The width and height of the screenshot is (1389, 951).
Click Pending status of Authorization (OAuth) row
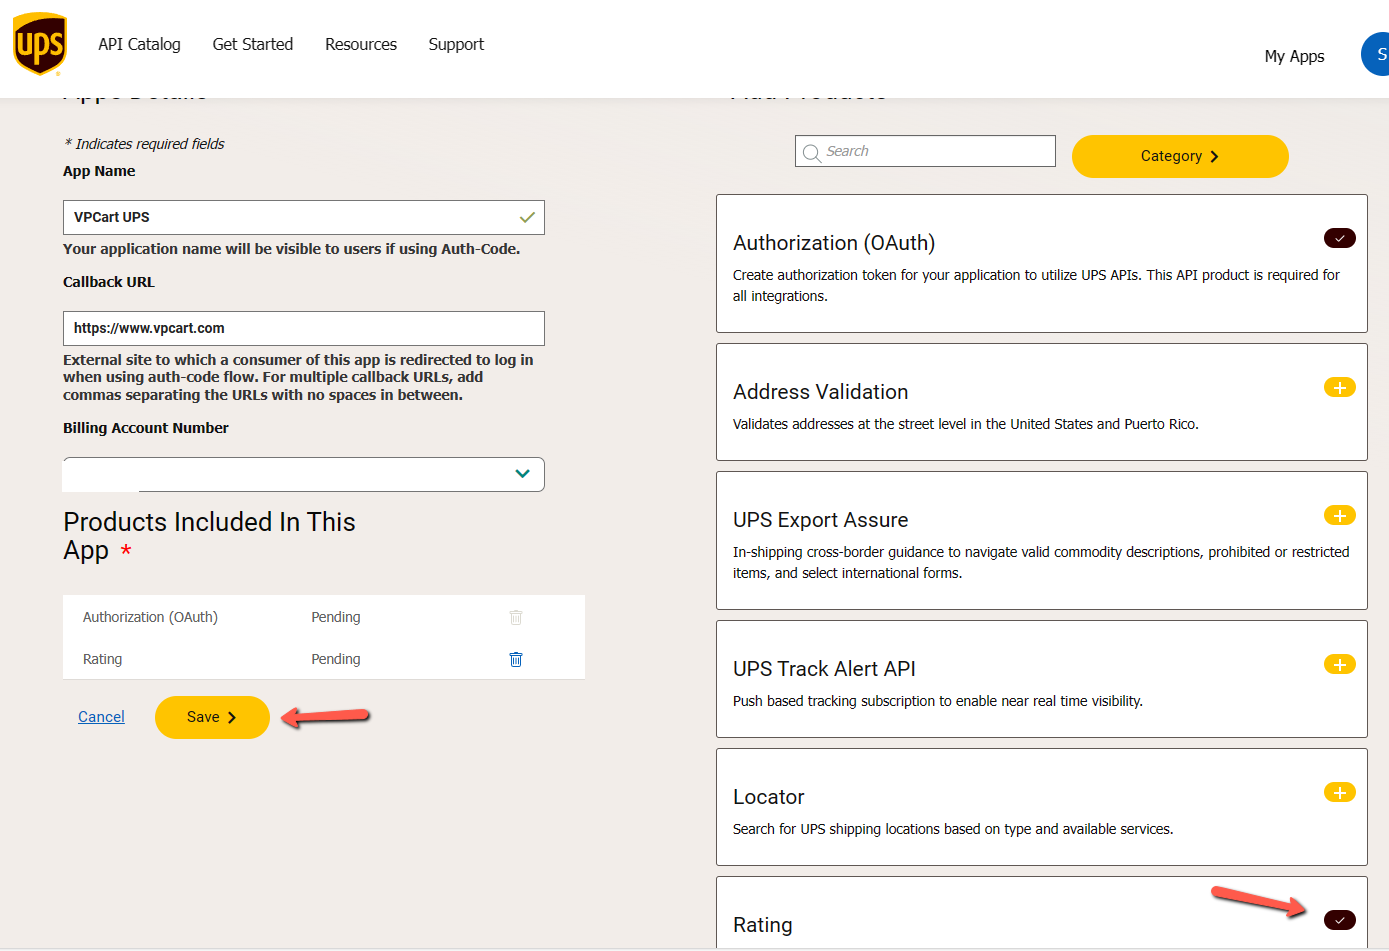(x=336, y=617)
